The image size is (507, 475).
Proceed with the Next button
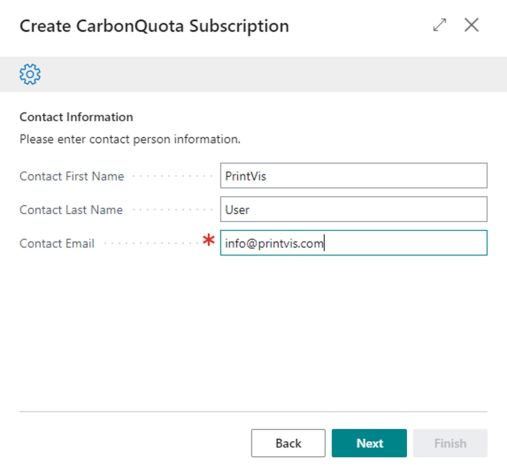pyautogui.click(x=369, y=443)
